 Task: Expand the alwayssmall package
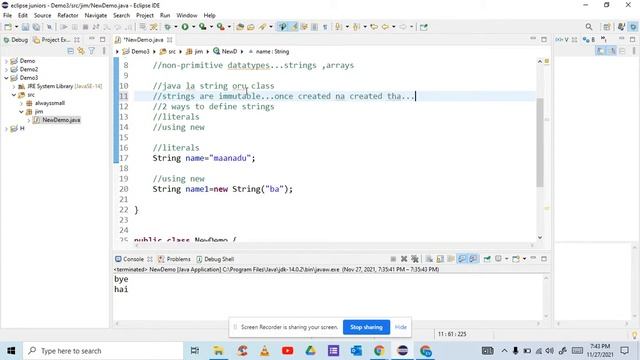pyautogui.click(x=21, y=103)
